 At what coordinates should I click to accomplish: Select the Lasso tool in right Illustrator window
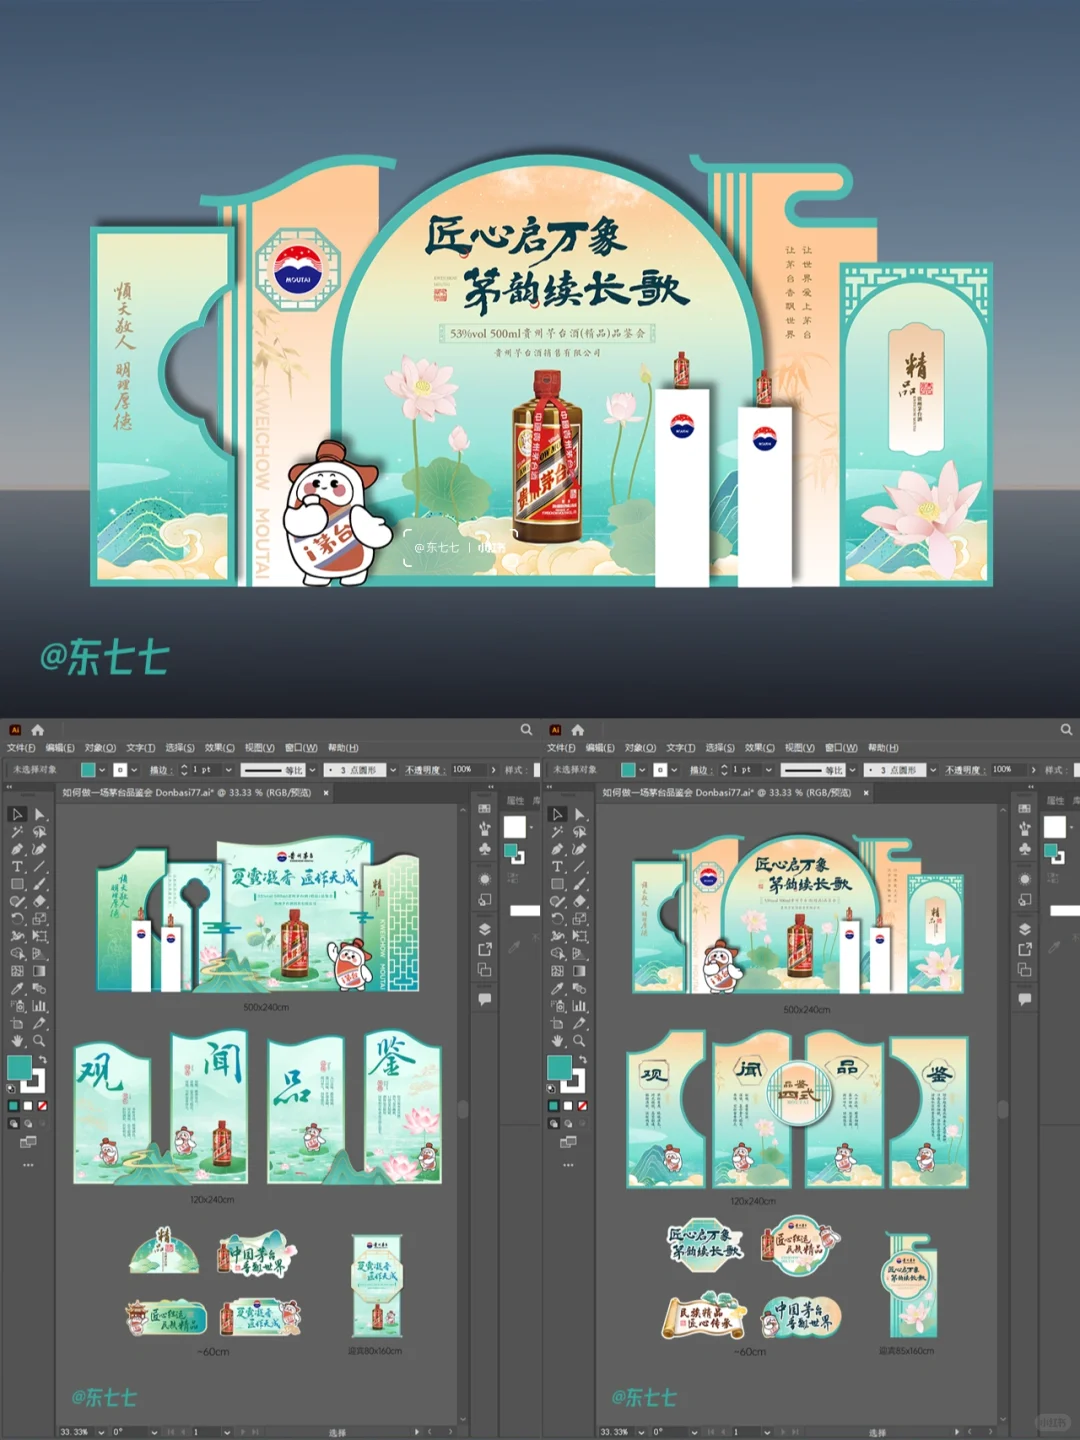click(580, 832)
